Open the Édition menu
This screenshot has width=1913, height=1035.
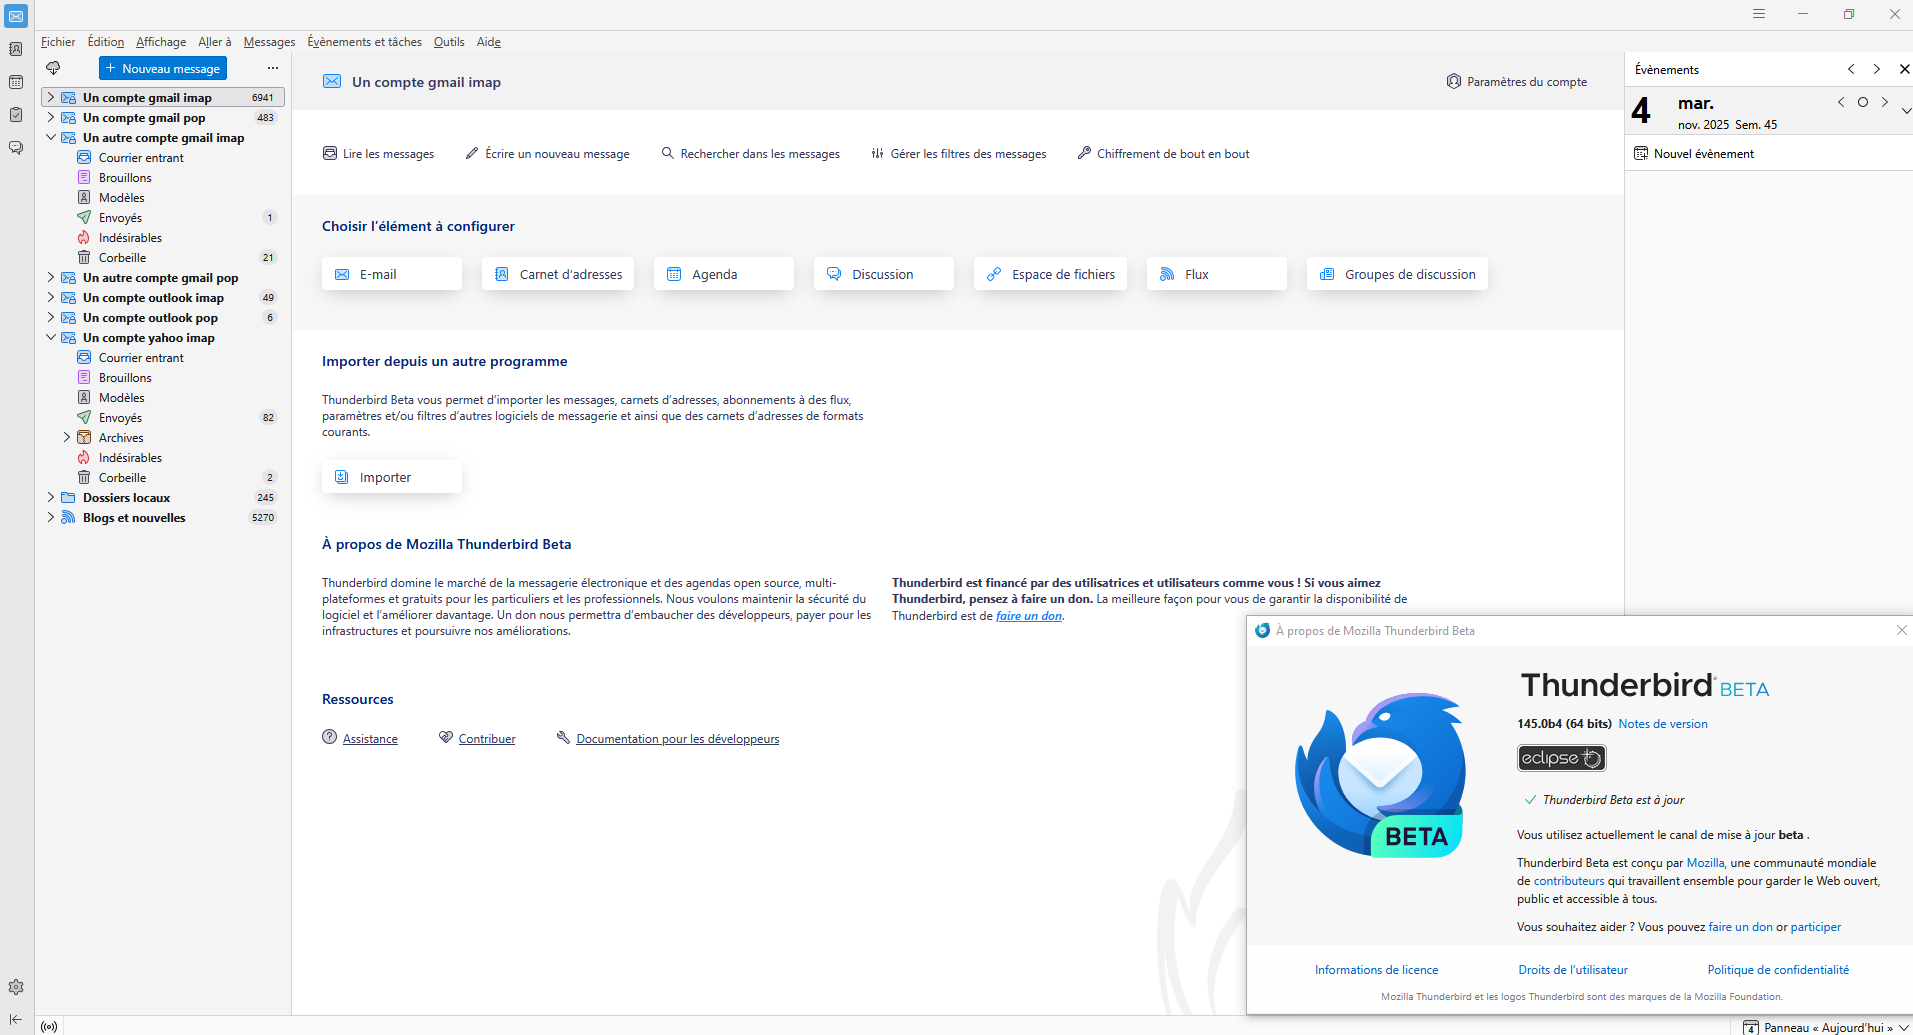pos(106,42)
